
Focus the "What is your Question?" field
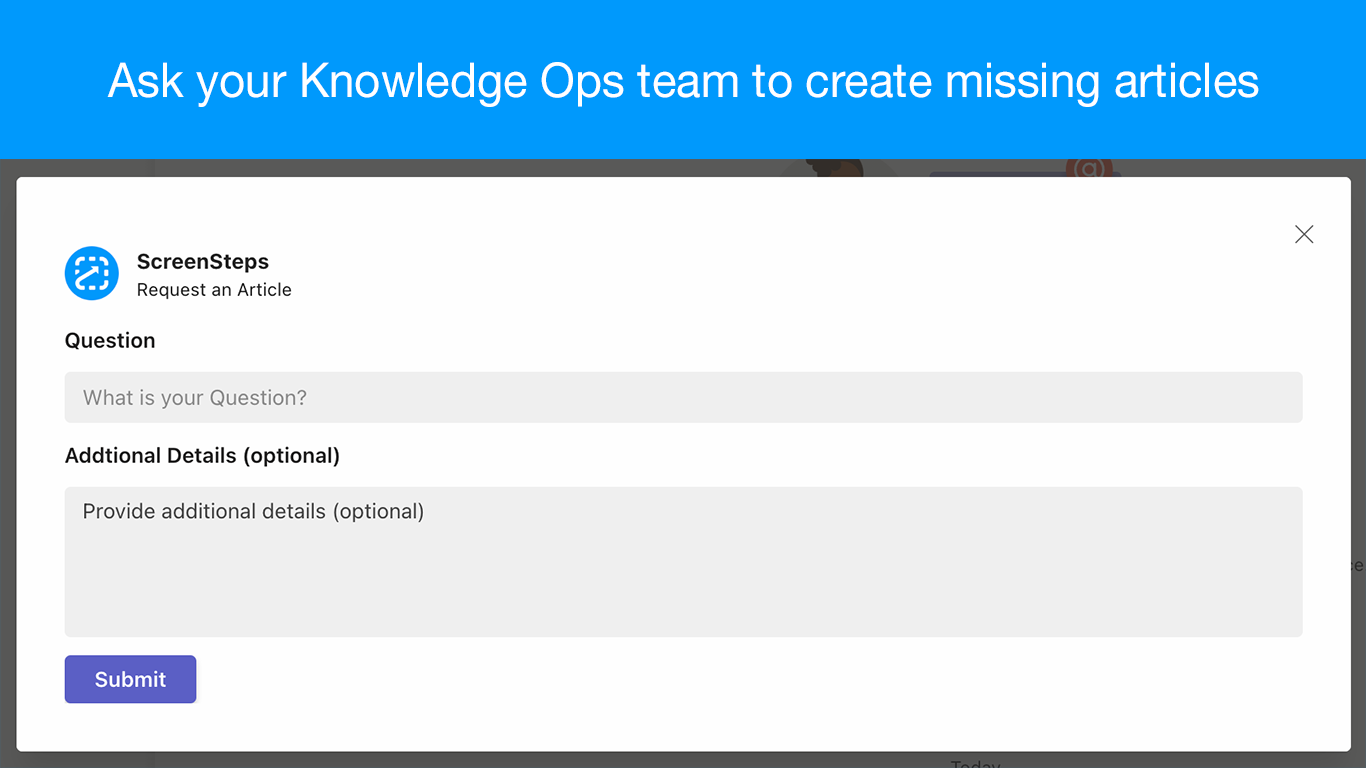click(x=683, y=397)
